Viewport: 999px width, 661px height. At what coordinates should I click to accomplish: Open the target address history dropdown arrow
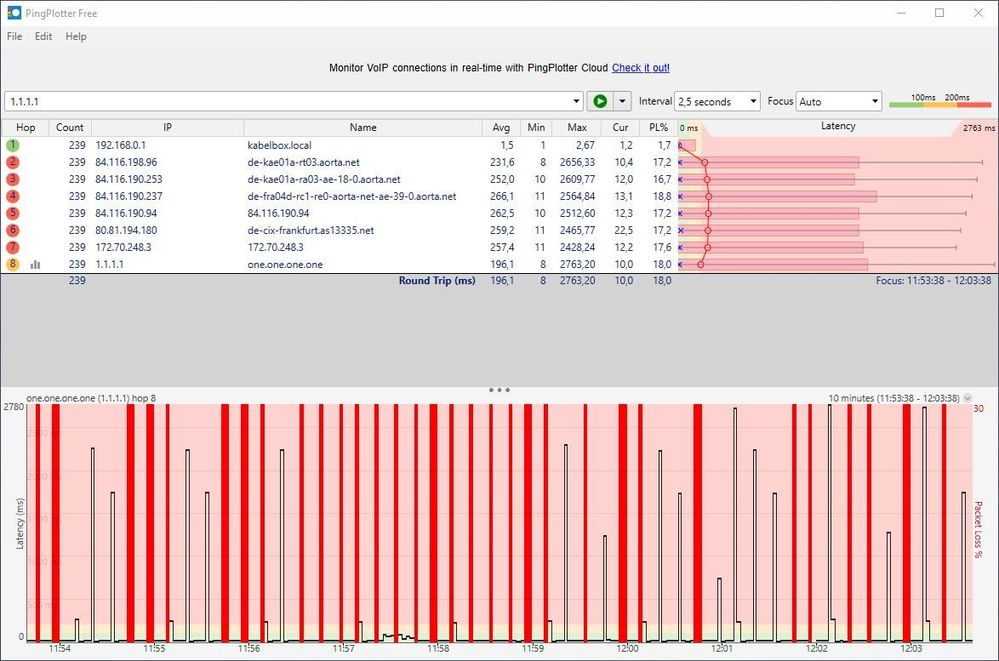click(576, 102)
